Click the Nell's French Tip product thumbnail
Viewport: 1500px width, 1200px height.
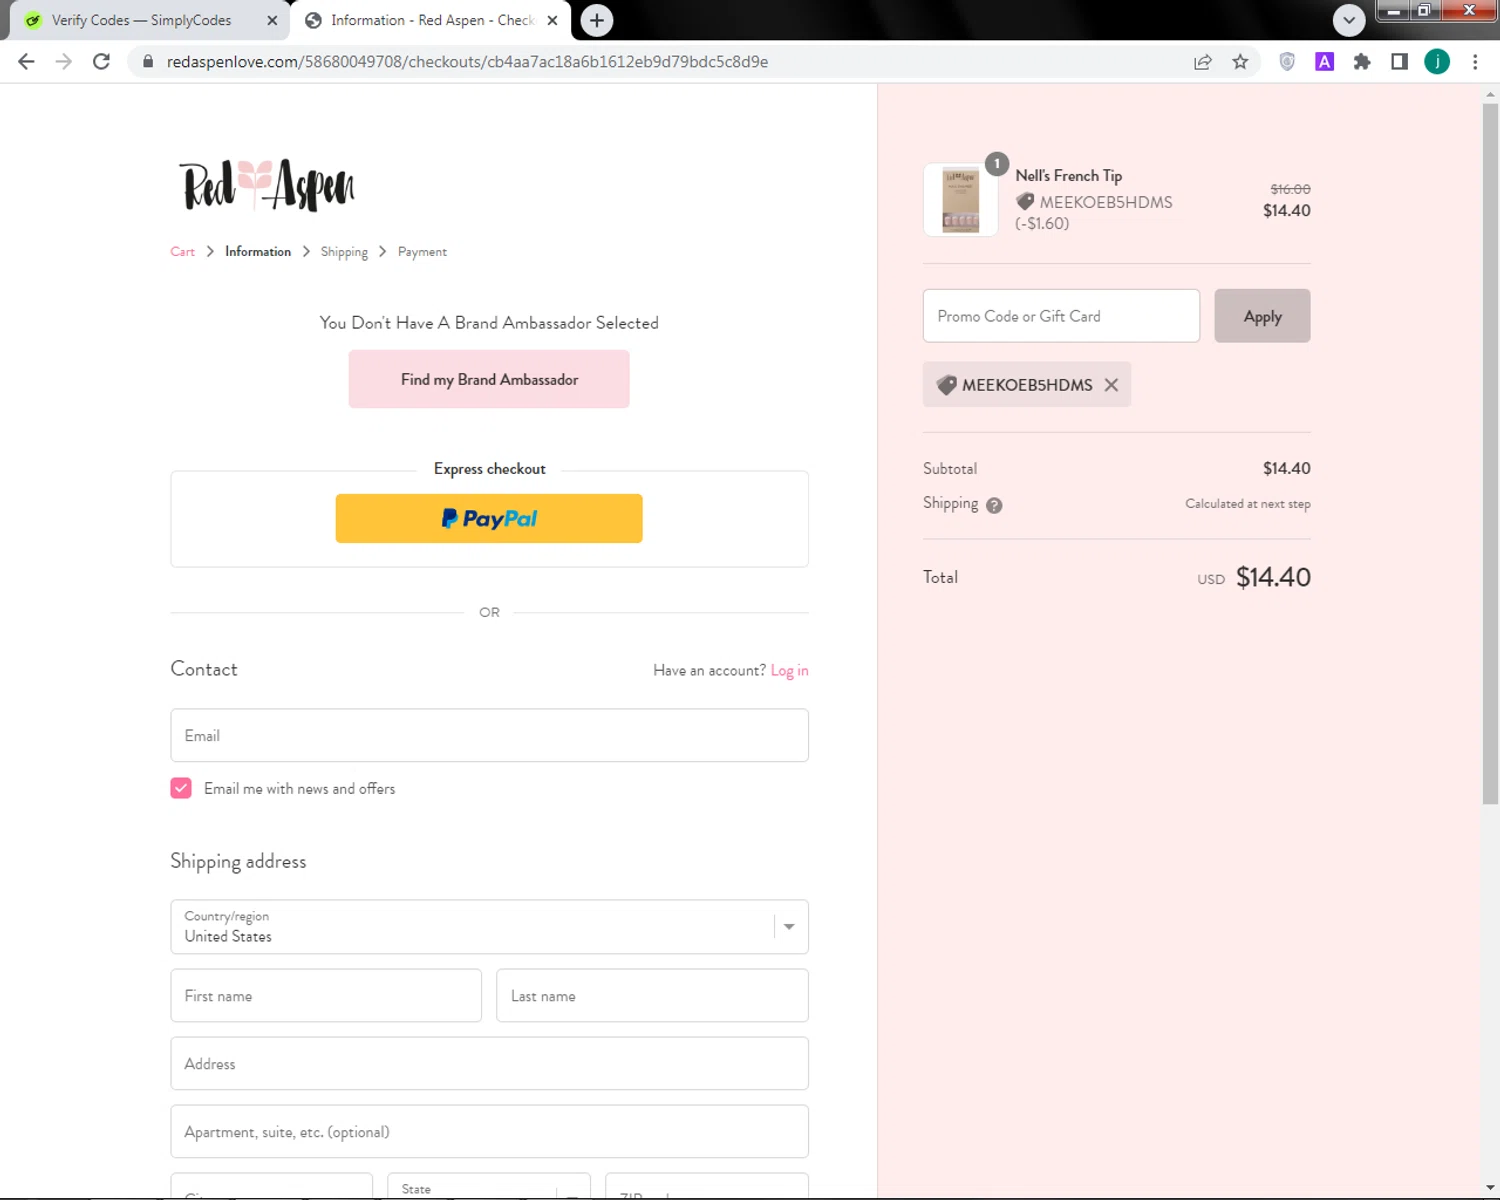point(961,200)
